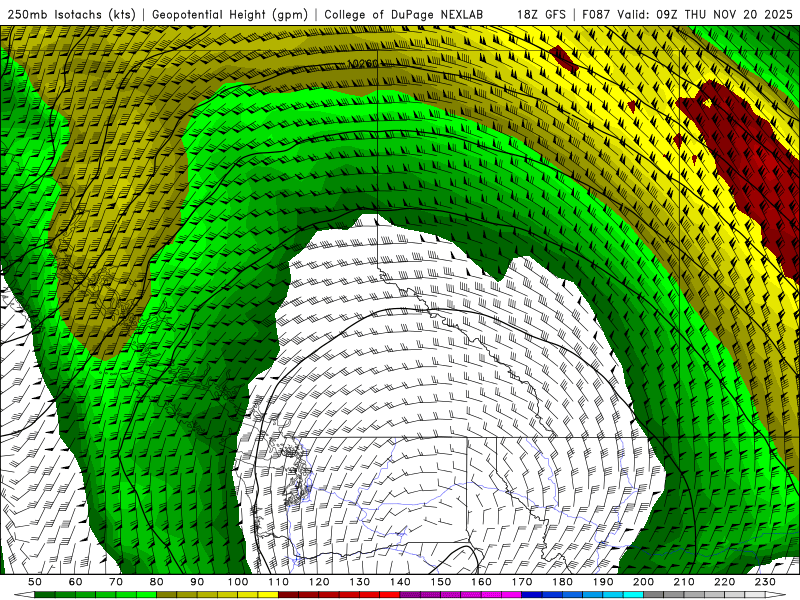Click the legend value '140'

click(x=400, y=582)
